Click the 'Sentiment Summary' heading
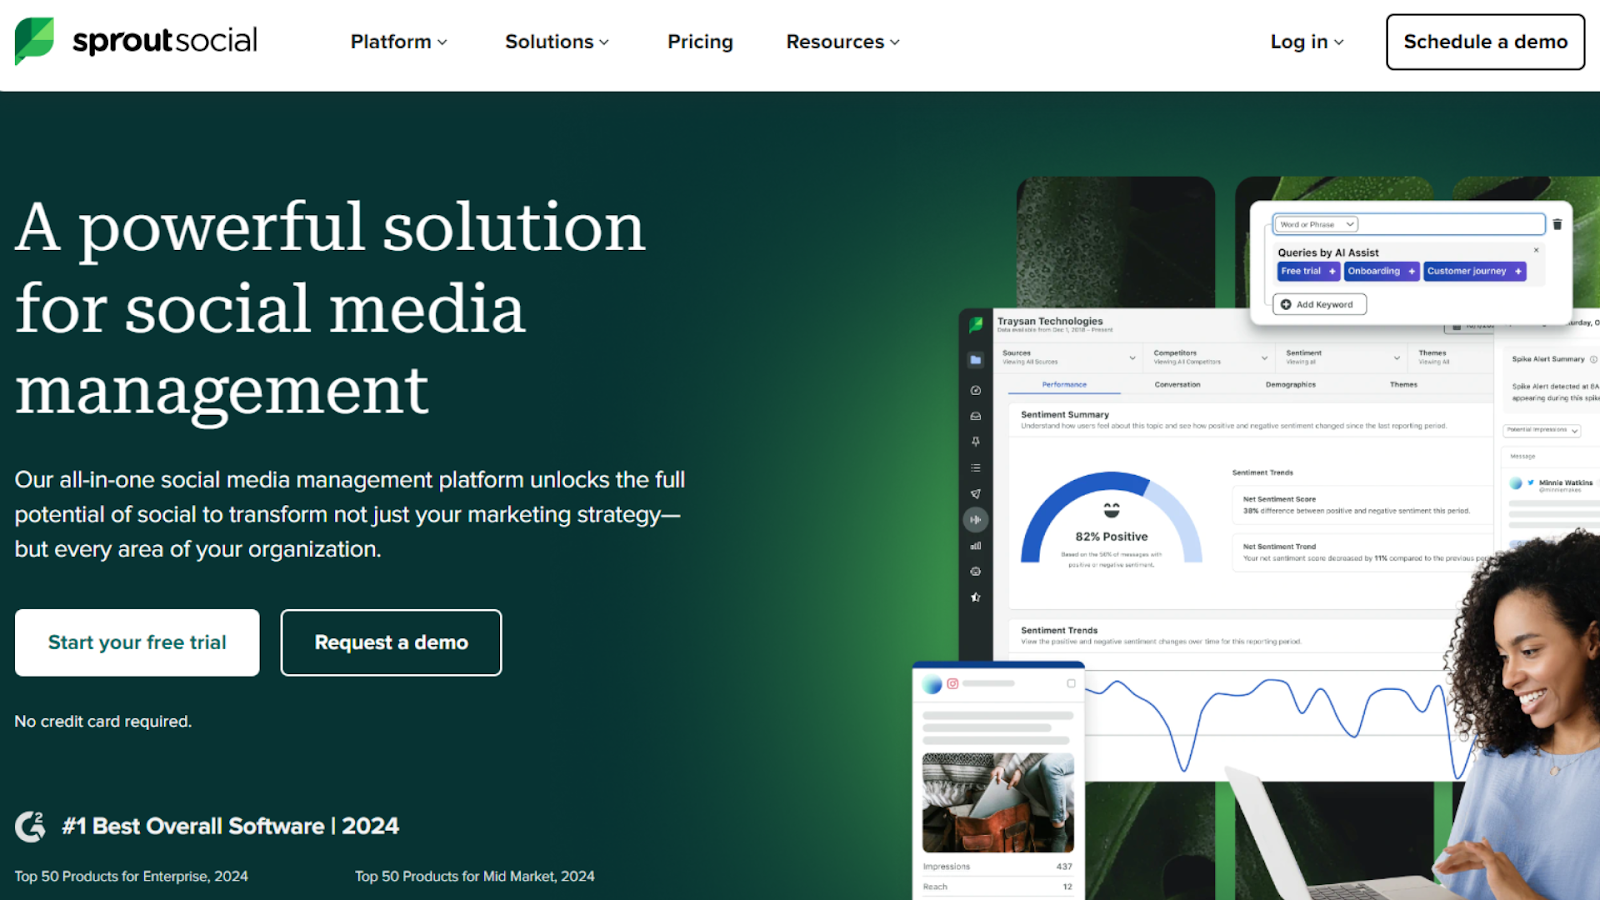The image size is (1600, 900). (1065, 414)
